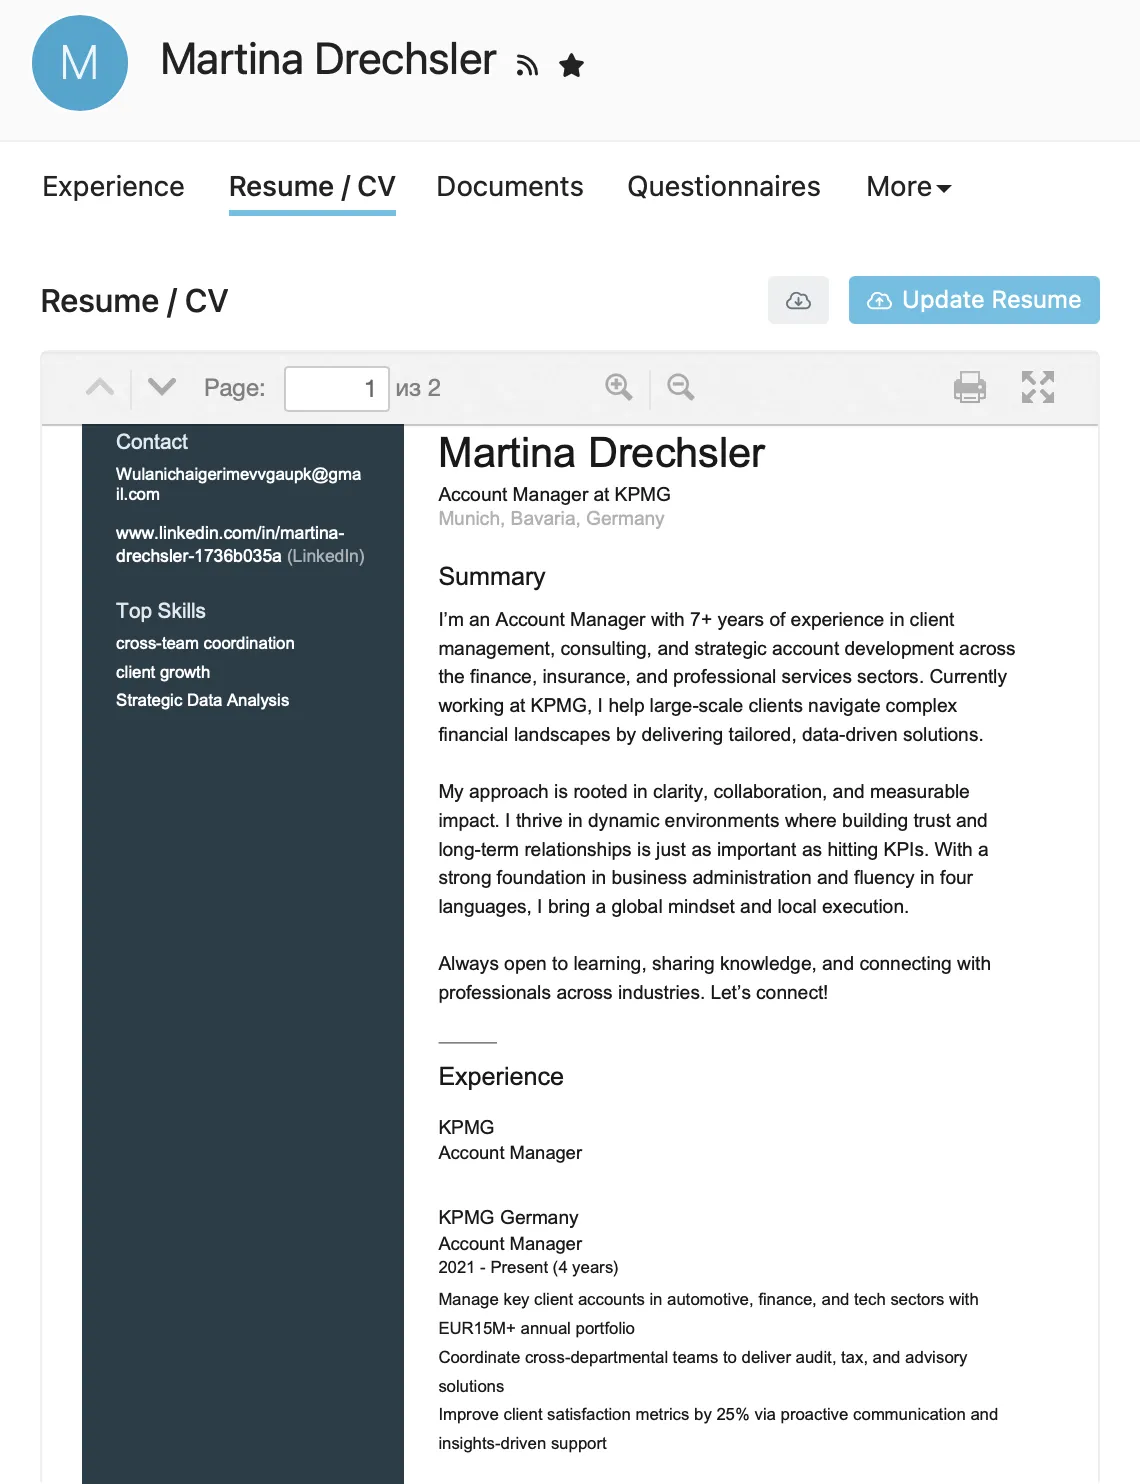1140x1484 pixels.
Task: Zoom in on the resume viewer
Action: tap(619, 387)
